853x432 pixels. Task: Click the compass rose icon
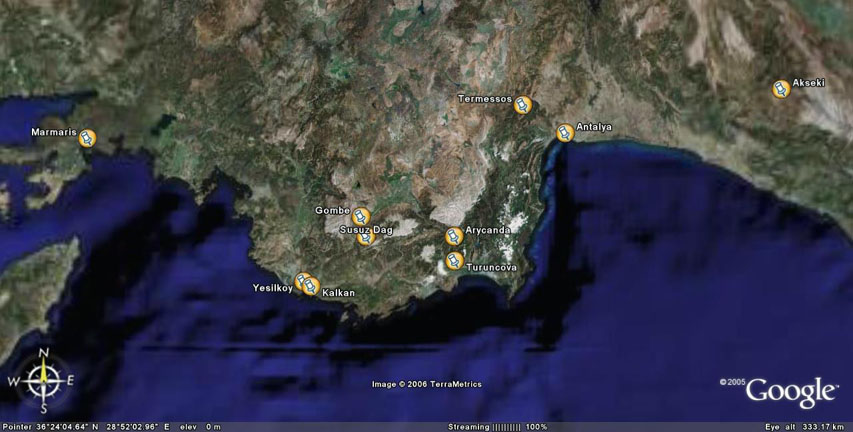click(44, 380)
